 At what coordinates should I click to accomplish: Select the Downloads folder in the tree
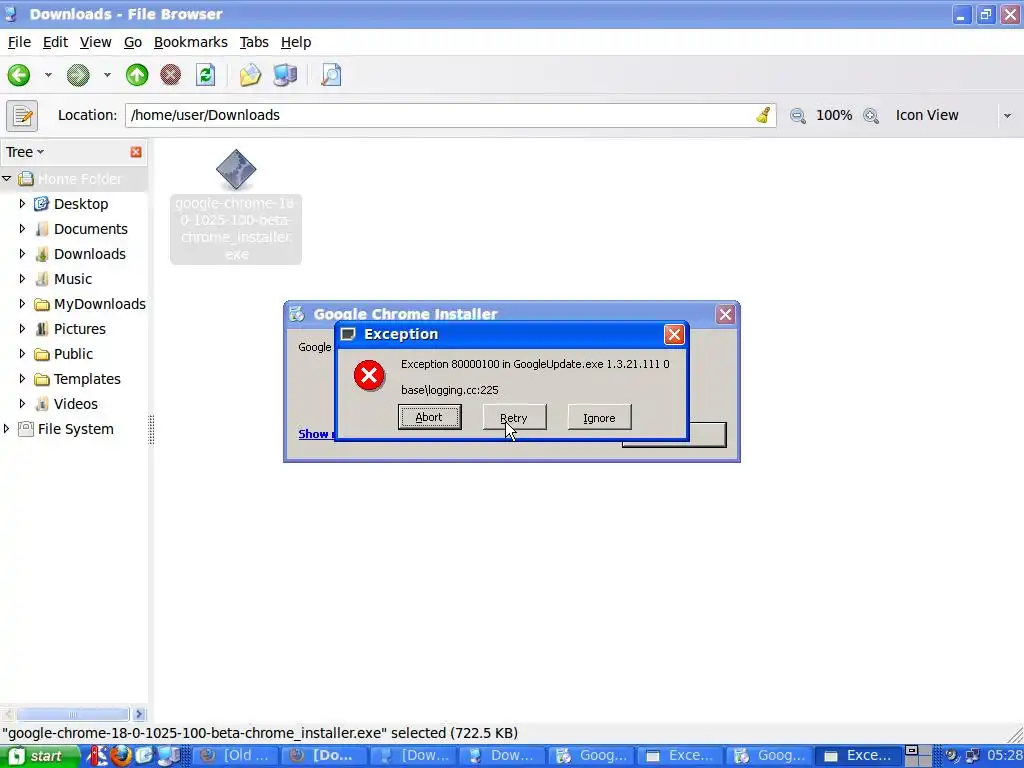pos(89,254)
